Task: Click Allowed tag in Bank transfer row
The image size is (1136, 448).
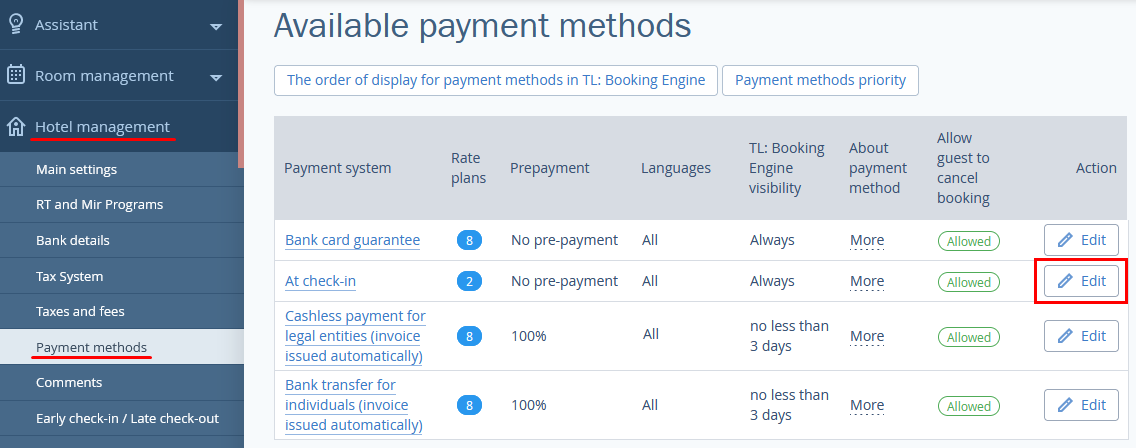Action: 969,406
